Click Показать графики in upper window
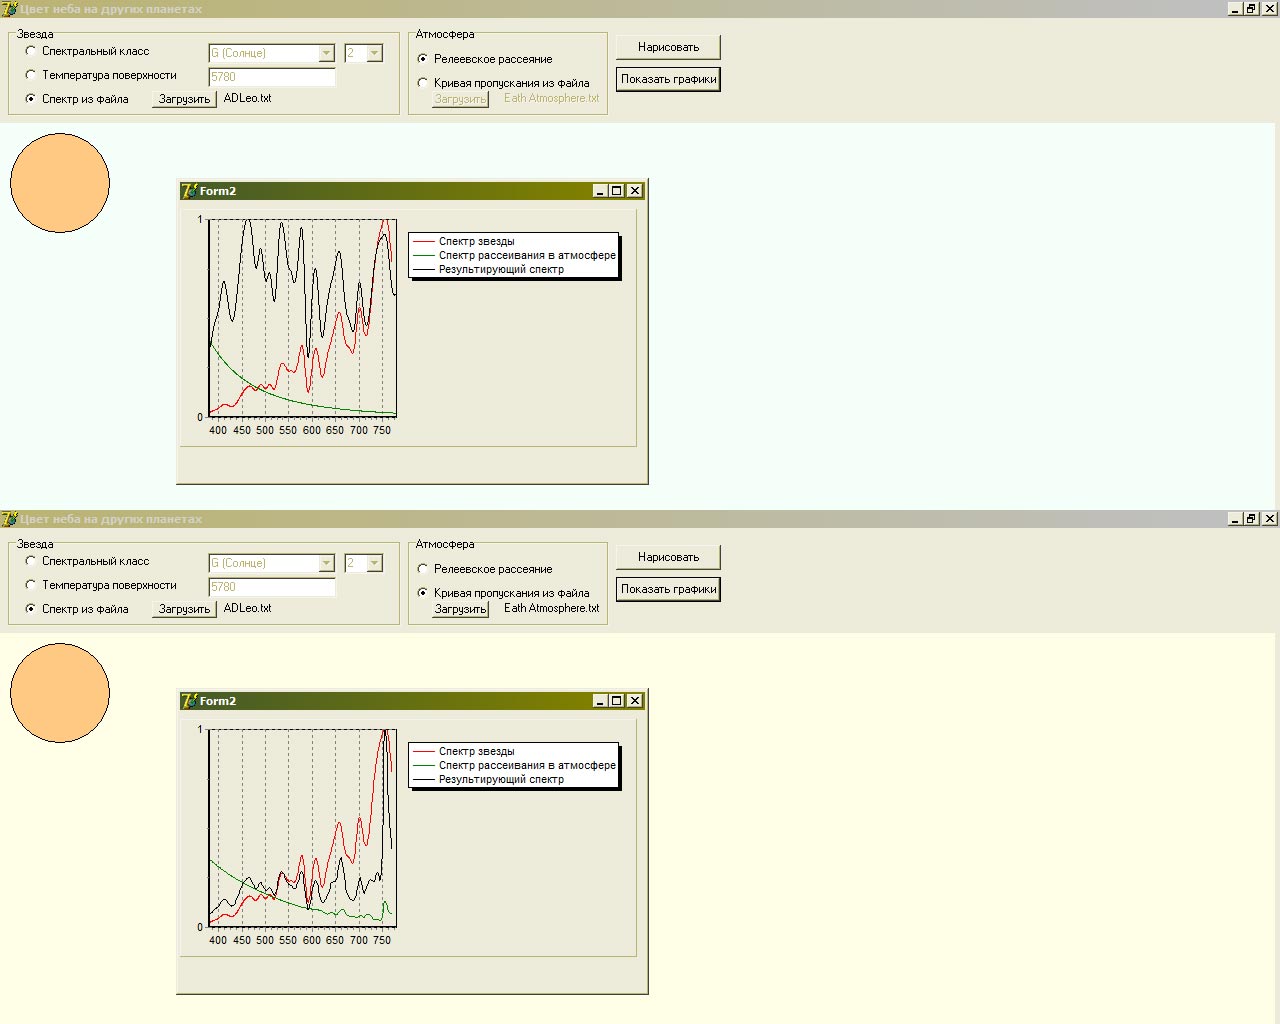Image resolution: width=1280 pixels, height=1024 pixels. pos(668,79)
